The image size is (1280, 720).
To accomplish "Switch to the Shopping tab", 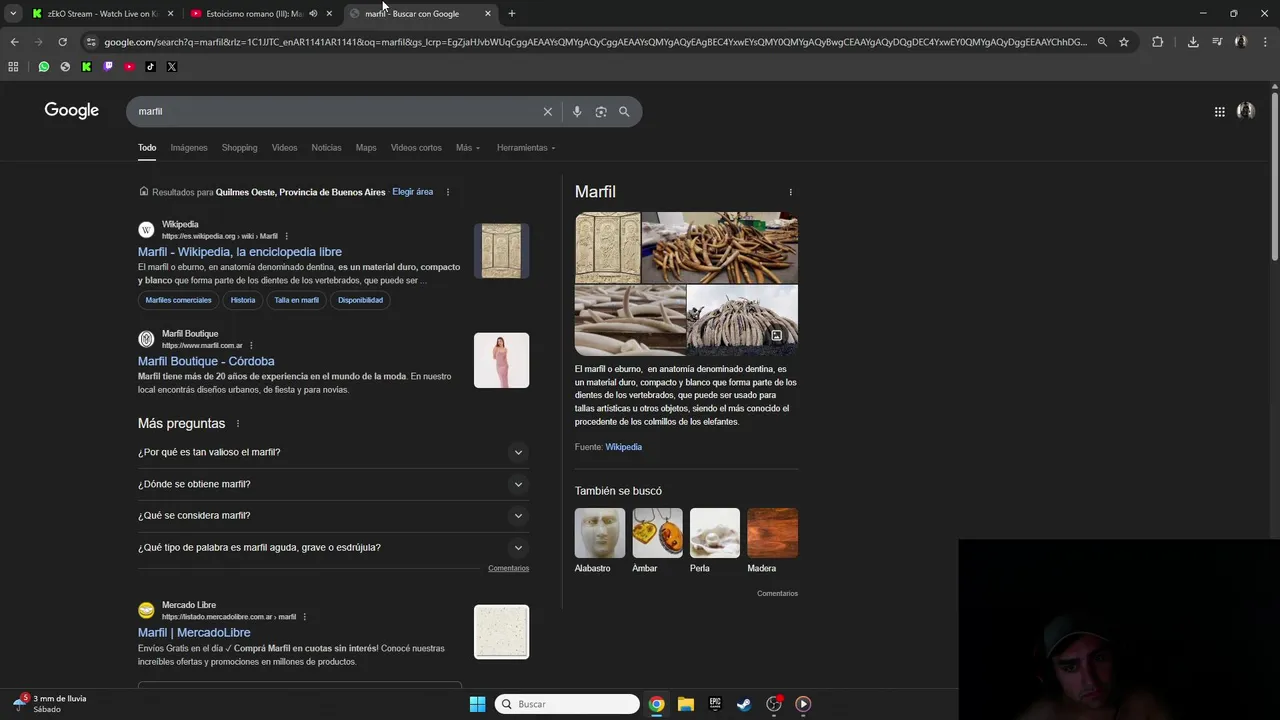I will [x=239, y=148].
